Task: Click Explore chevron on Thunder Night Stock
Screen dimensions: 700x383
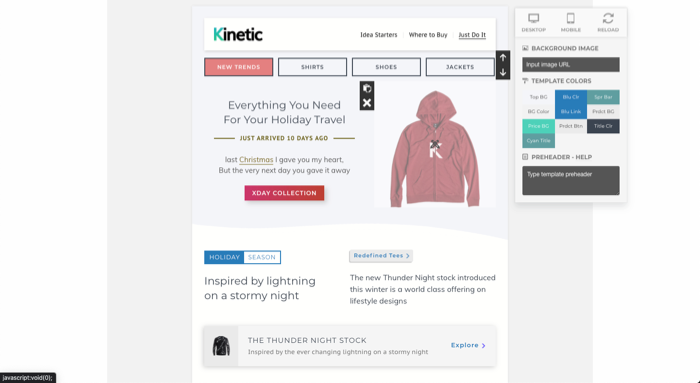Action: (x=468, y=345)
